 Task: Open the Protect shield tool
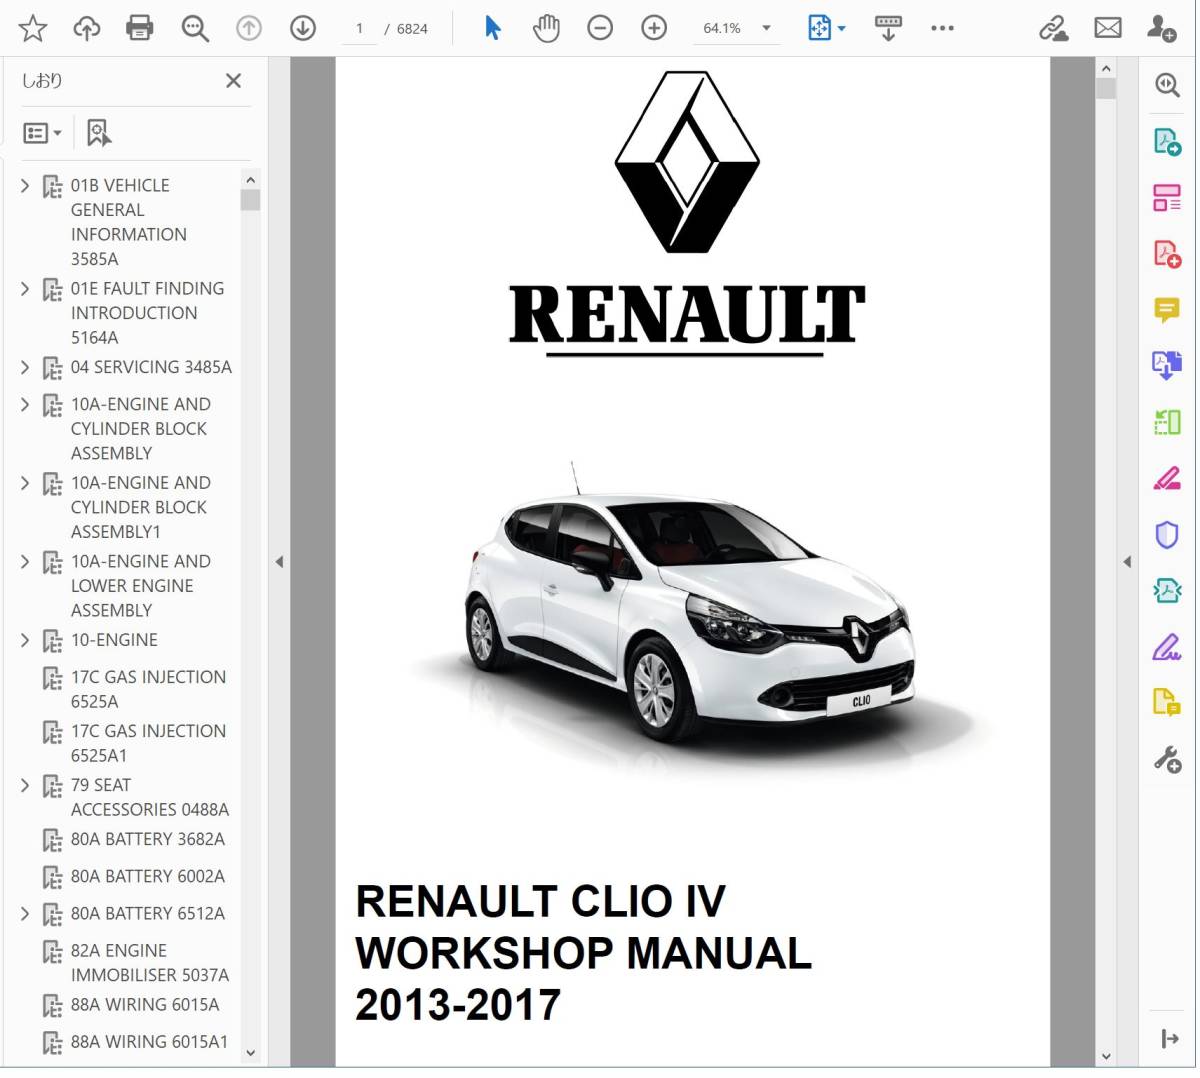tap(1167, 535)
